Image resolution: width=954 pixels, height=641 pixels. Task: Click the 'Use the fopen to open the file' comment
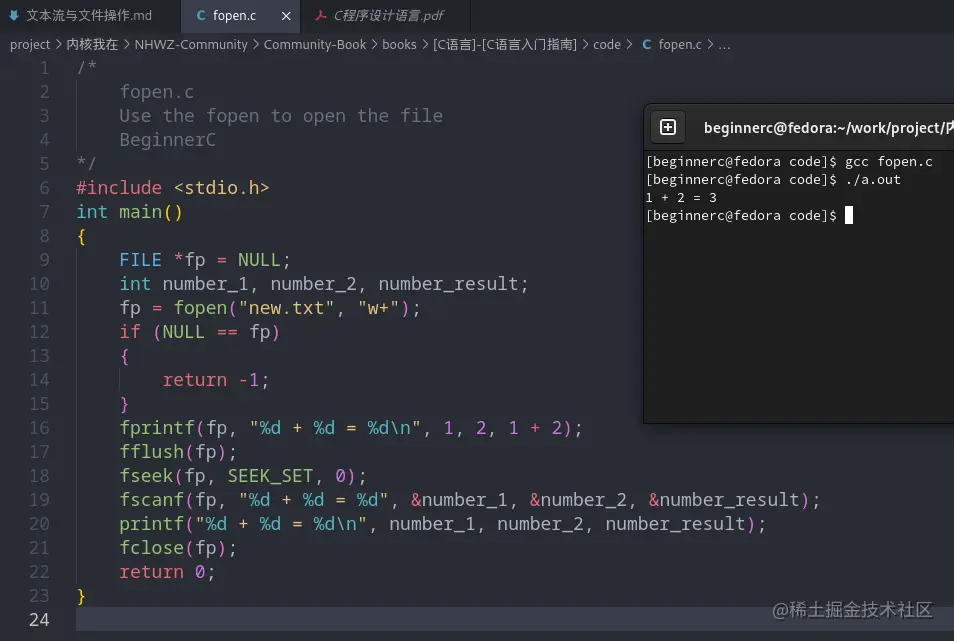(x=280, y=116)
